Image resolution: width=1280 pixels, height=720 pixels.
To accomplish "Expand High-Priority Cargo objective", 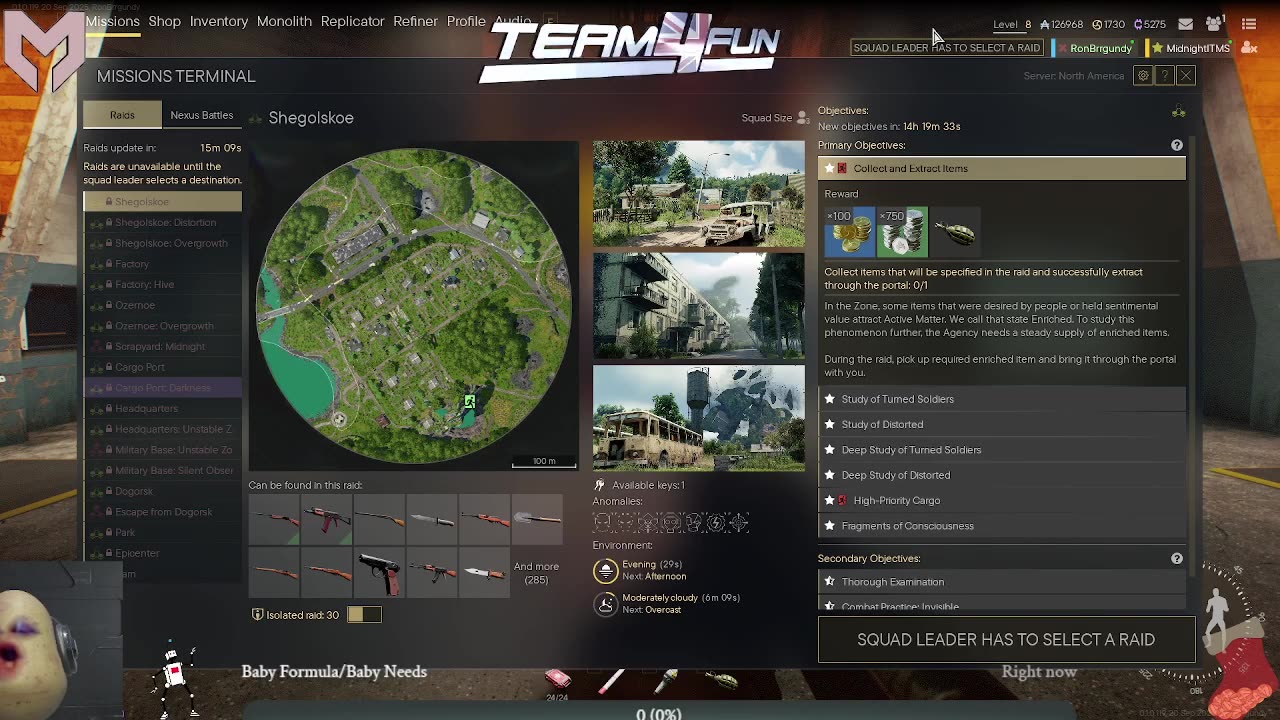I will (x=1002, y=500).
